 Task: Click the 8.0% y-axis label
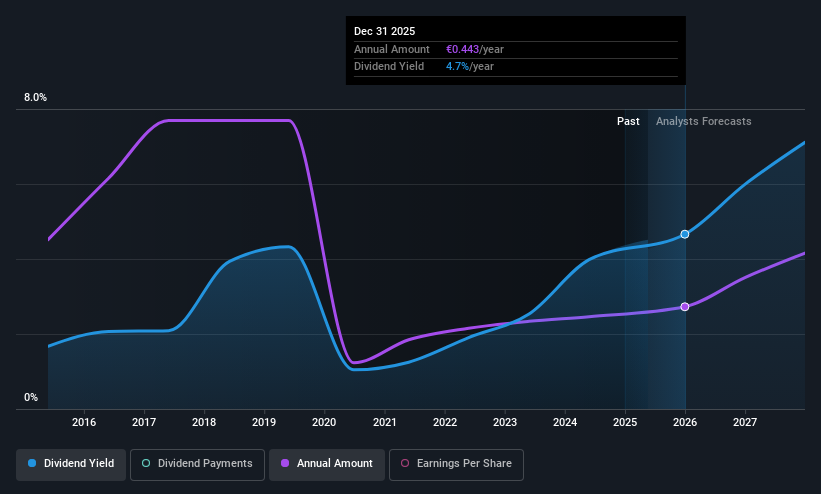click(35, 97)
